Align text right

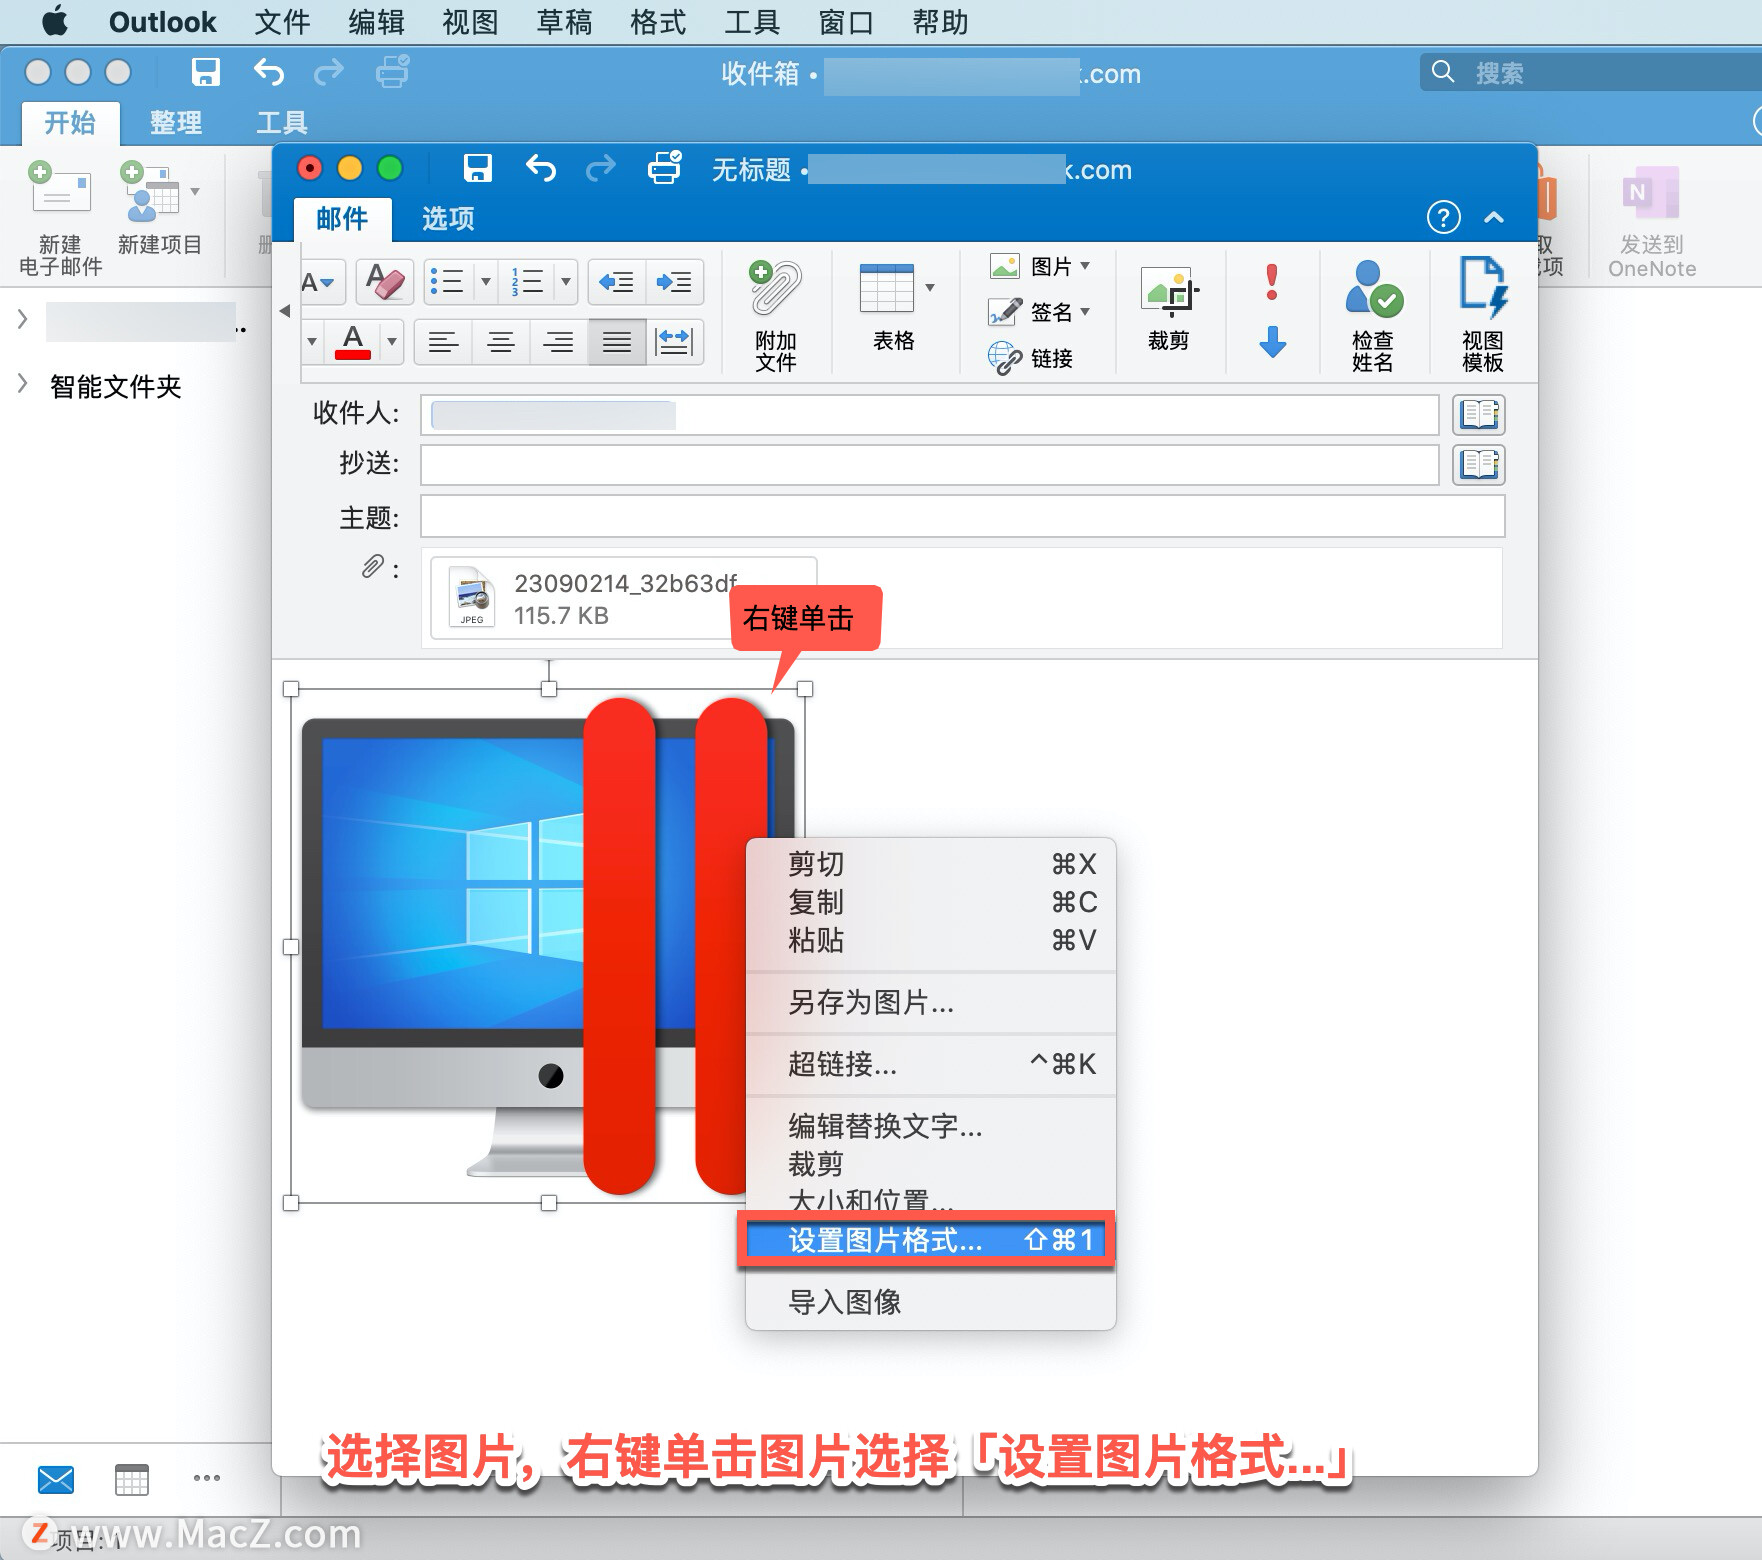coord(558,342)
